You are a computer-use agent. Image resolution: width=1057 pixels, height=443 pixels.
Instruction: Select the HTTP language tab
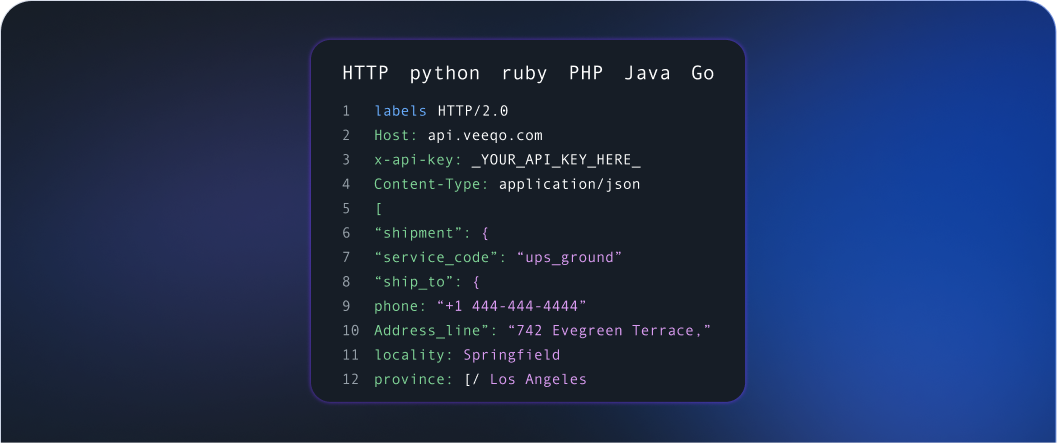click(x=365, y=73)
